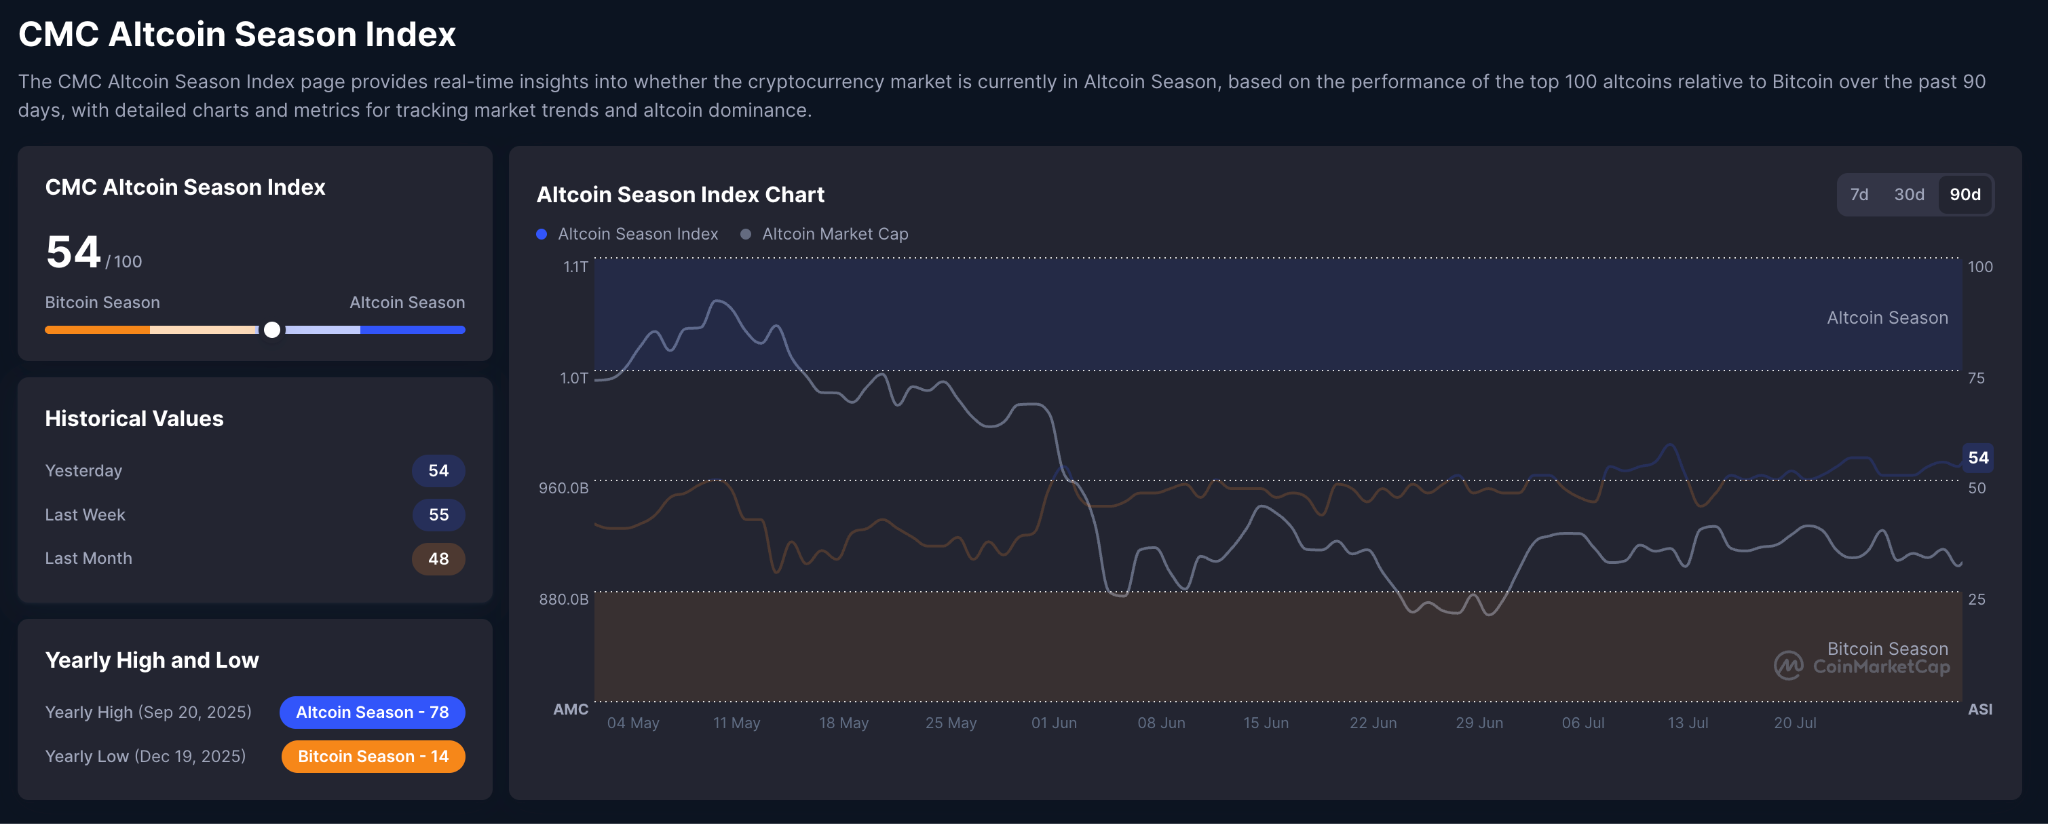Click the 29 Jun date axis label
This screenshot has height=824, width=2048.
(x=1479, y=723)
